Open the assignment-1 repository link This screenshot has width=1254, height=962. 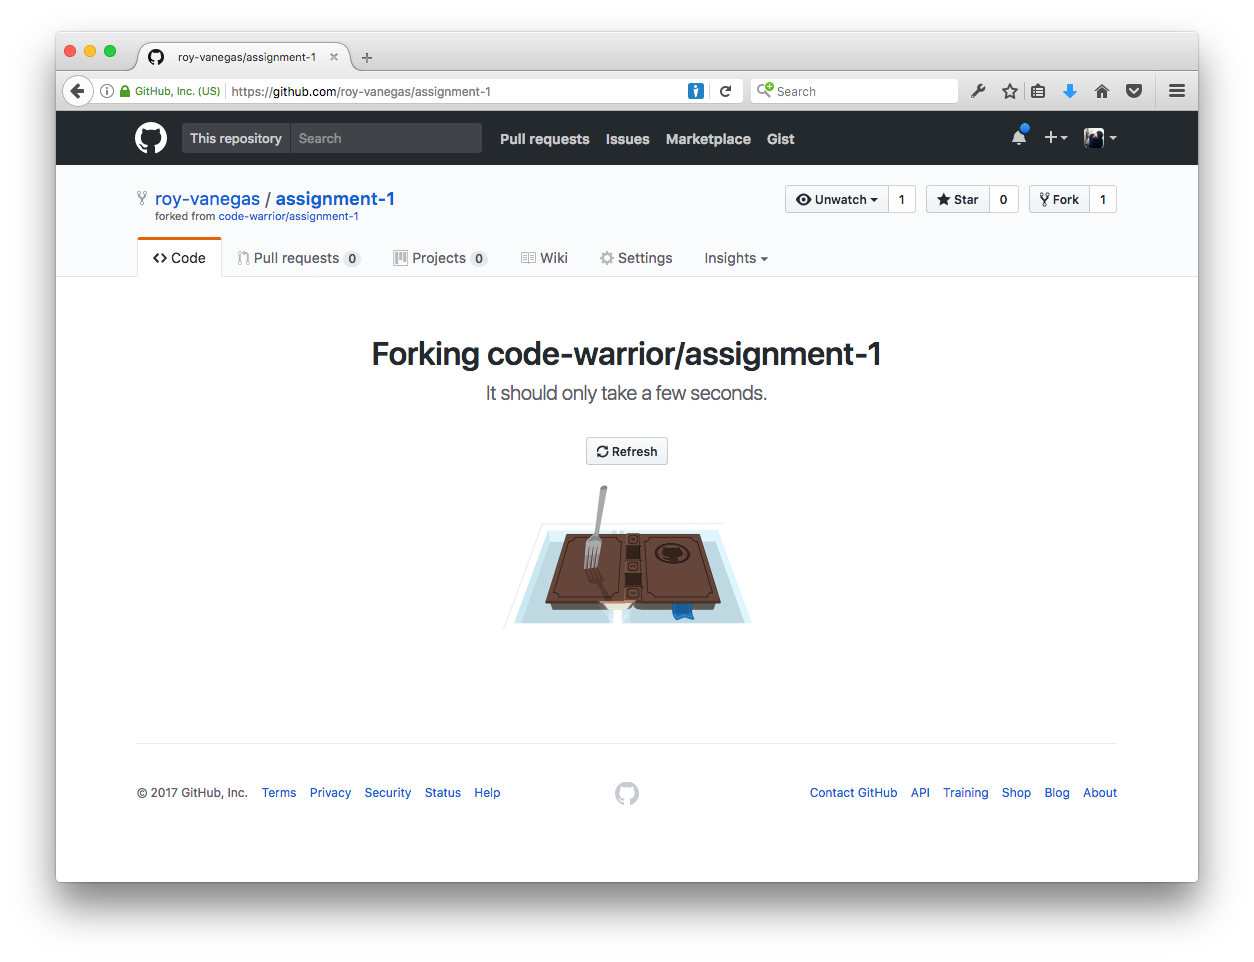(335, 199)
